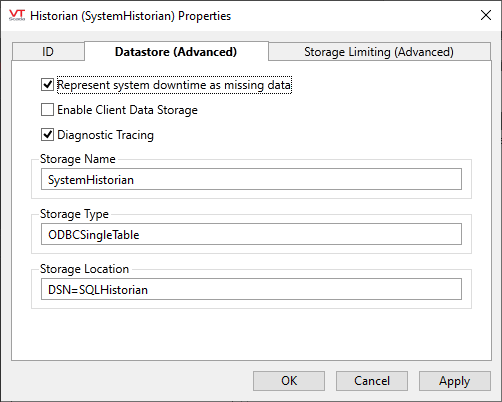Apply the historian settings
Screen dimensions: 502x402
click(455, 381)
